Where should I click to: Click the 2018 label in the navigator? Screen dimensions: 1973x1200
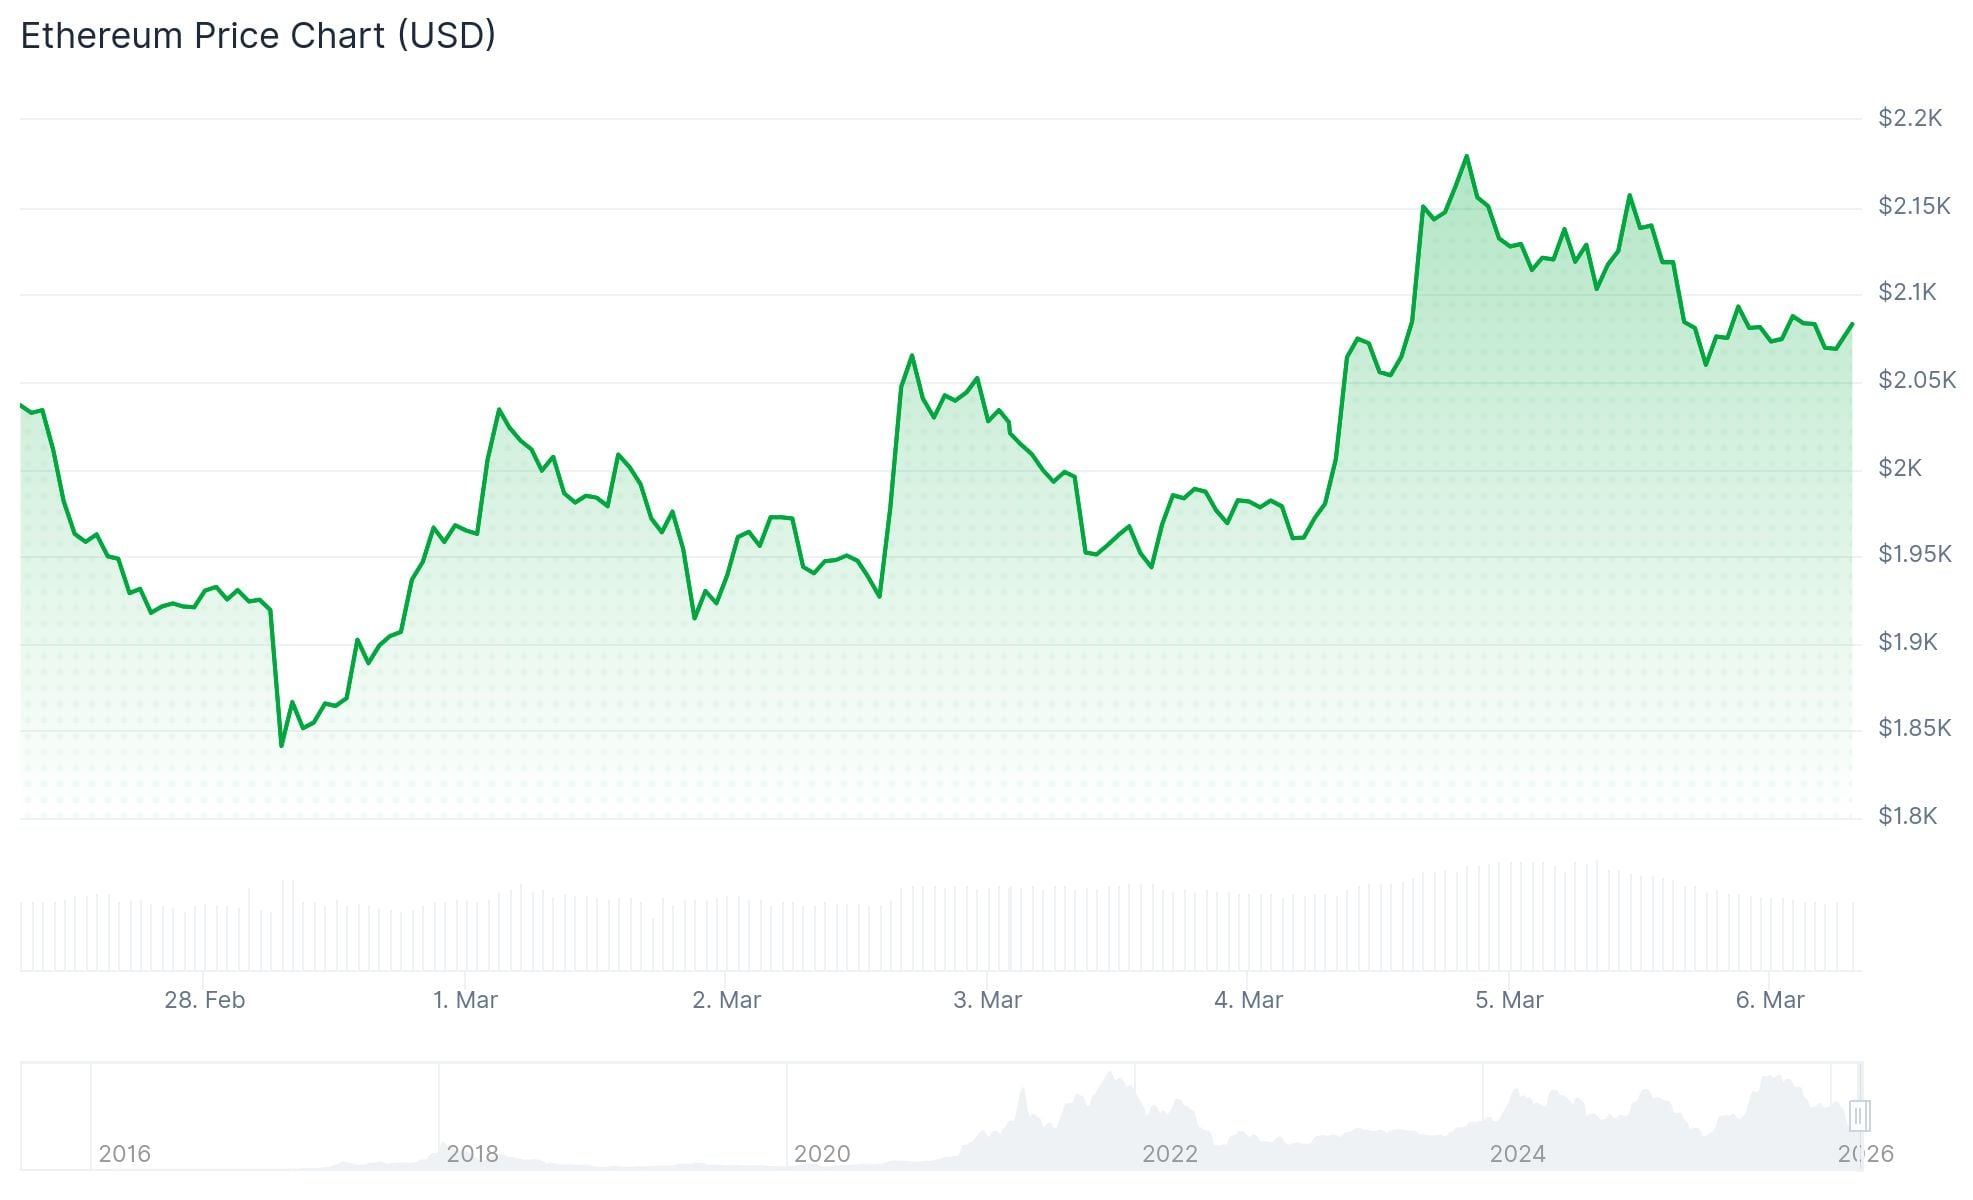472,1154
